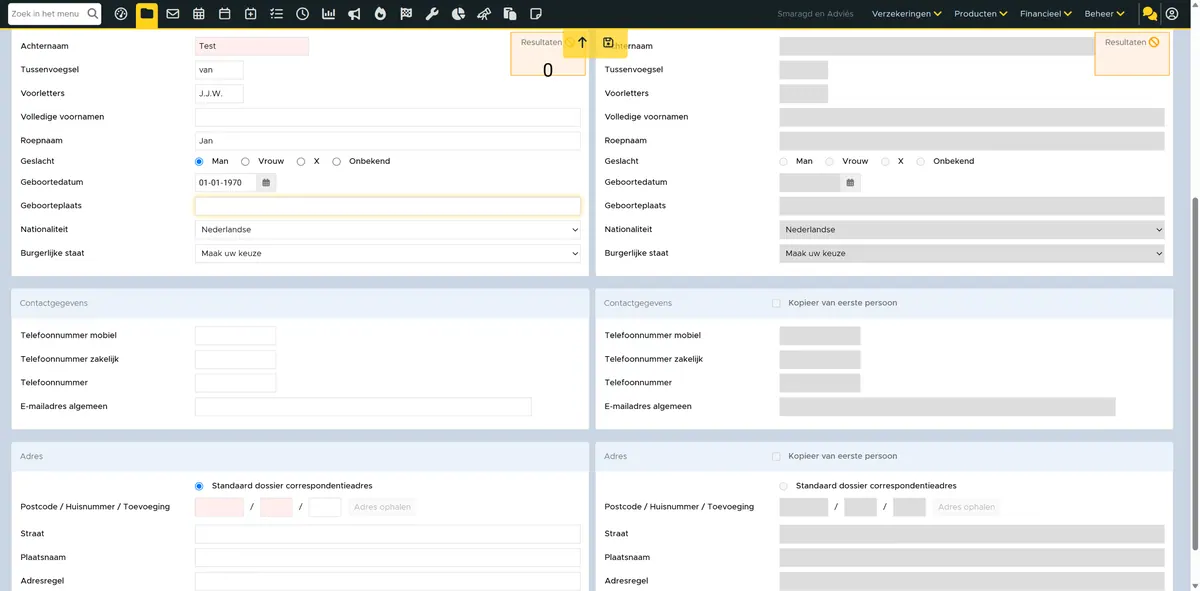
Task: Select first person's Standaard dossier correspondentieadres
Action: (199, 486)
